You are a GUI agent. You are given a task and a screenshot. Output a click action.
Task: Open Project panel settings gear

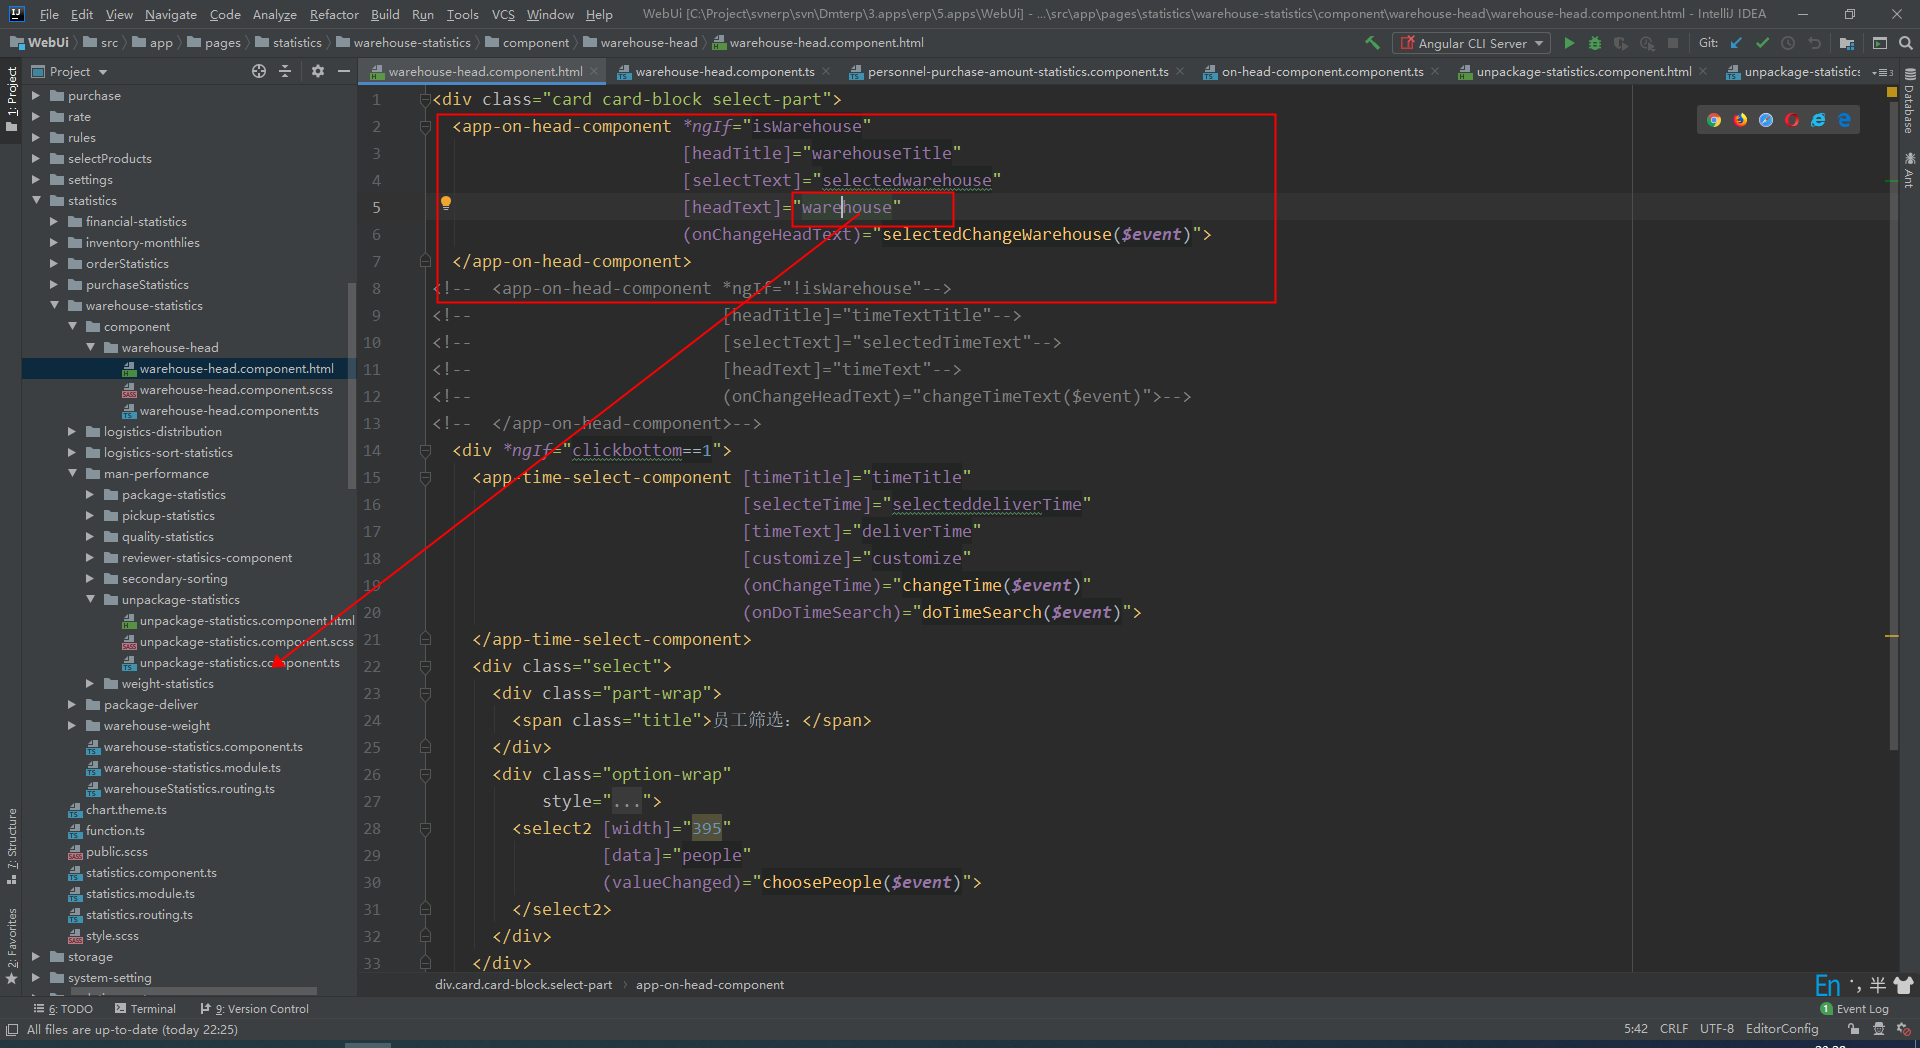tap(318, 71)
